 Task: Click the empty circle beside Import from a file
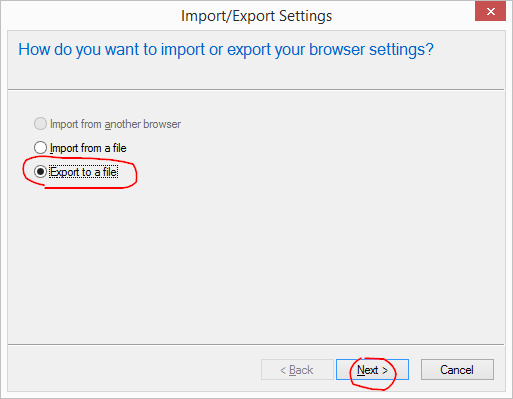tap(40, 148)
